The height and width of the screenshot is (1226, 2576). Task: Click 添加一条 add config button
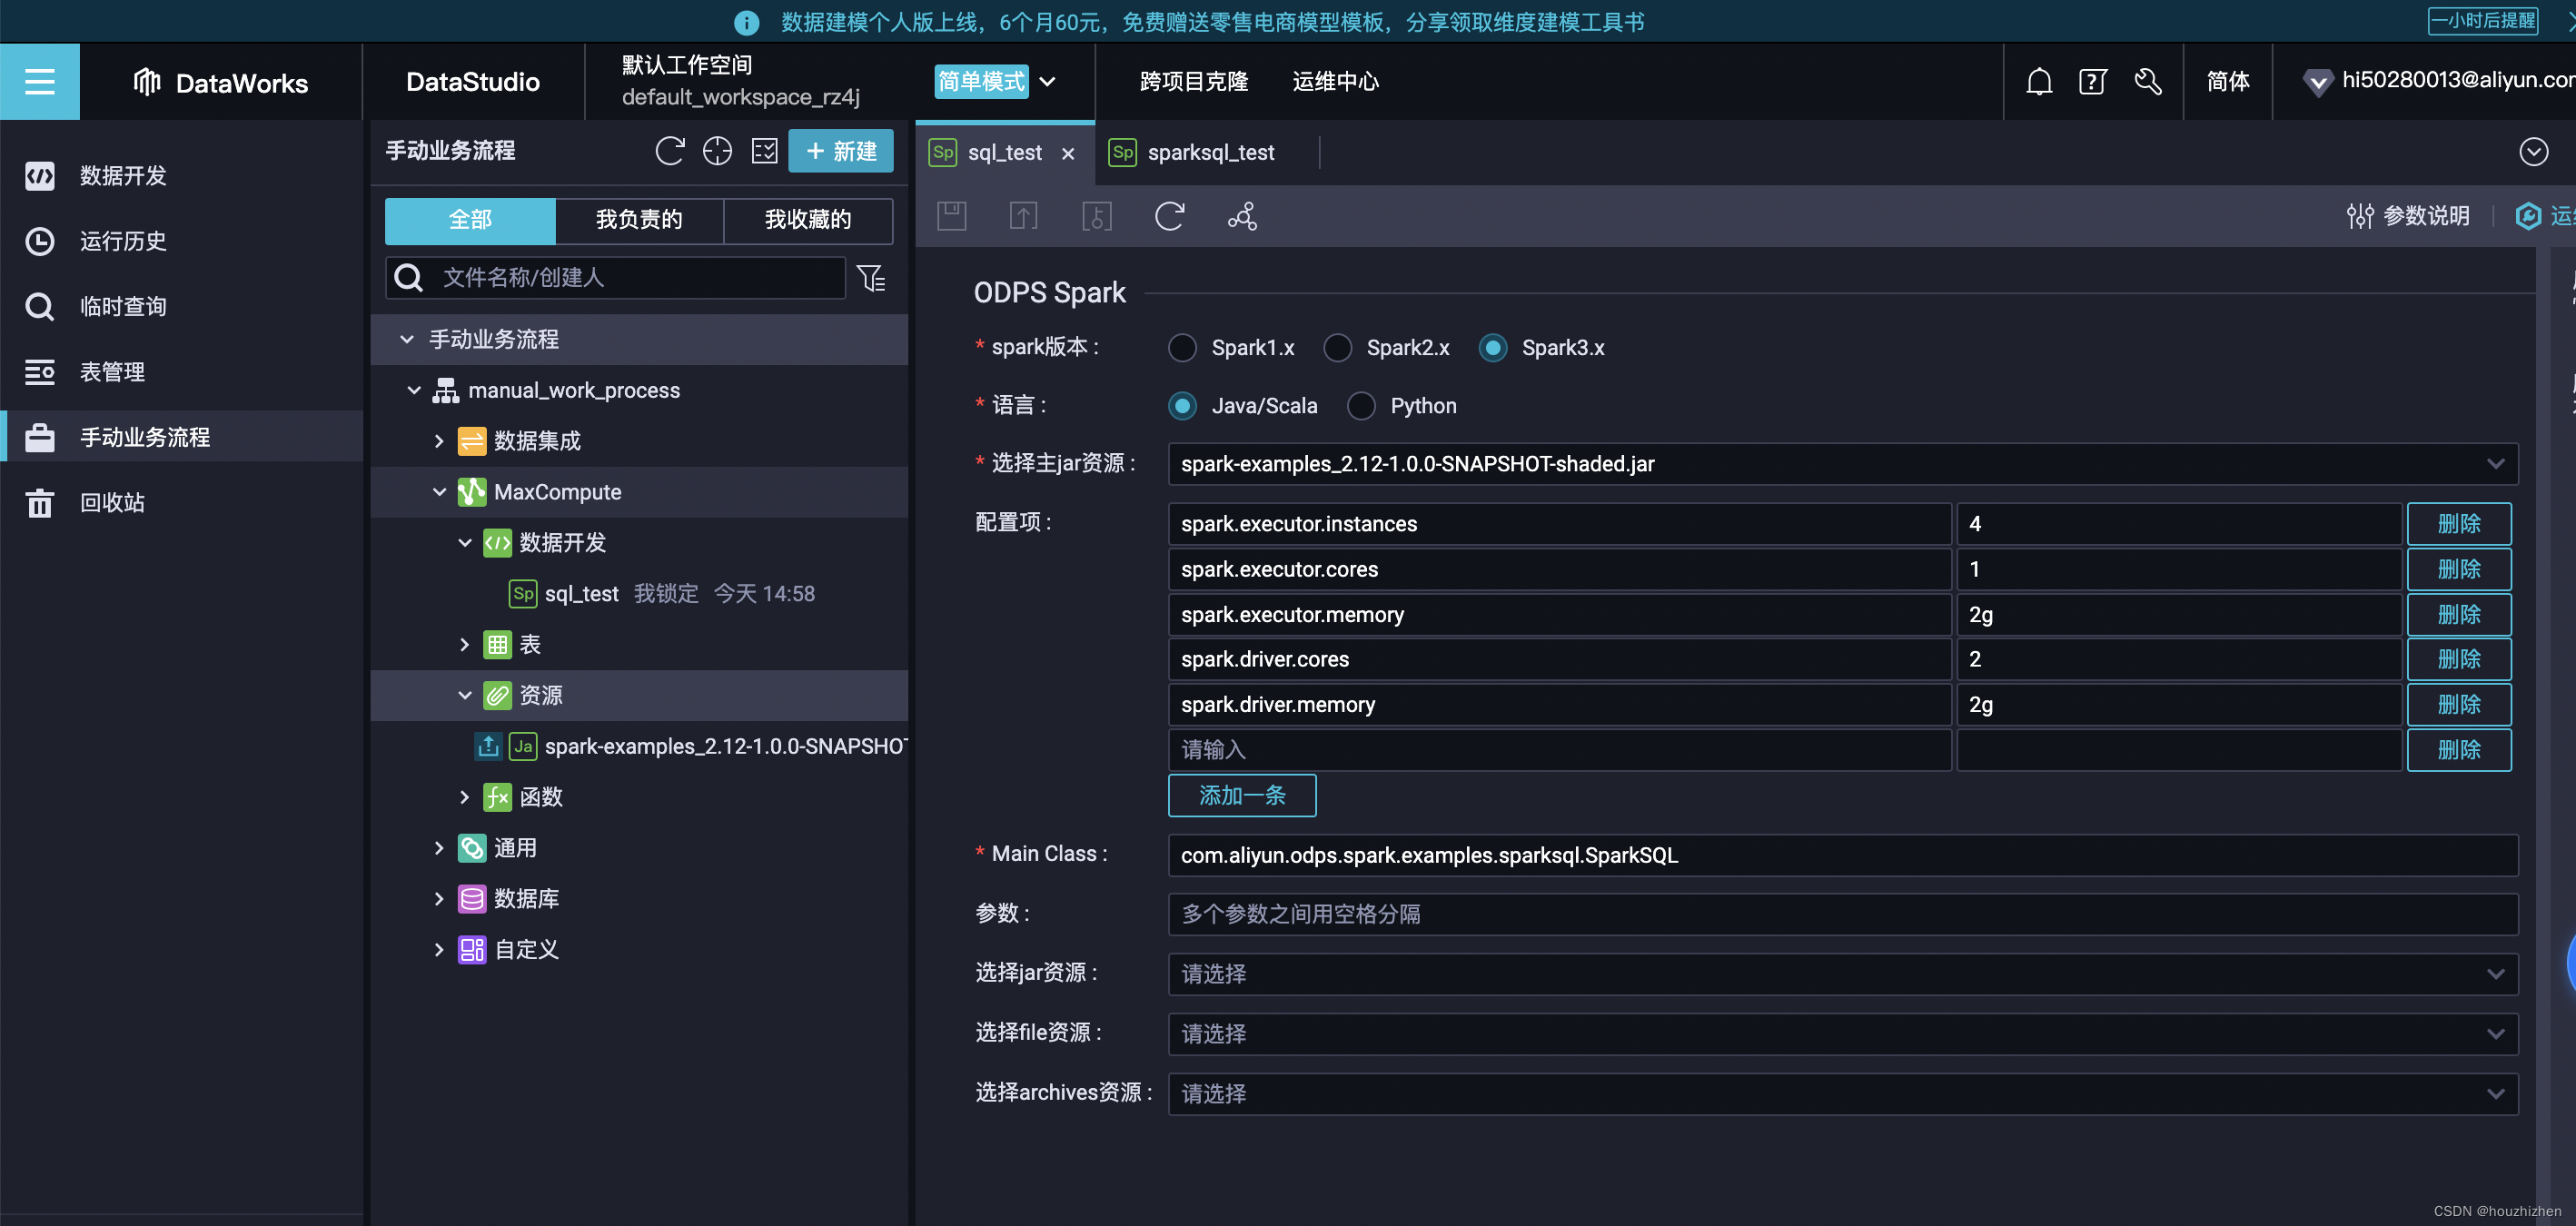click(1241, 796)
